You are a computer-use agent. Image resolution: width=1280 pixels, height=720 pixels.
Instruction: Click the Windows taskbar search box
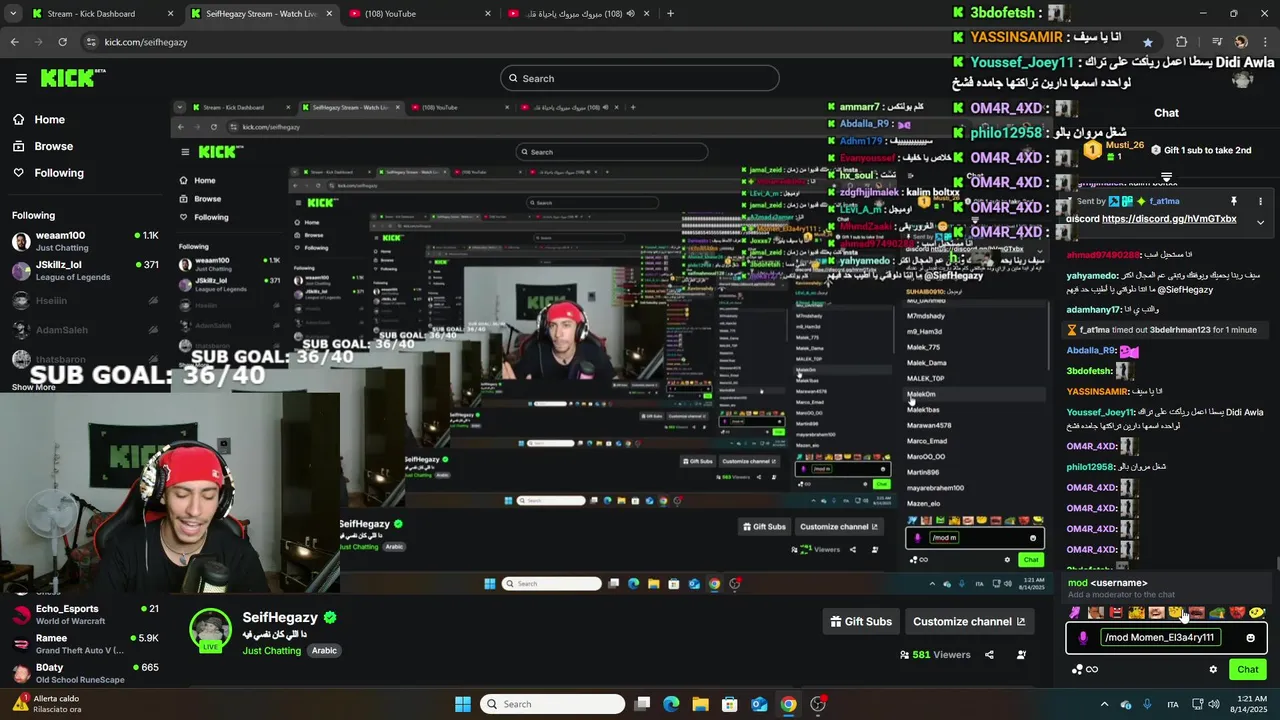(552, 704)
